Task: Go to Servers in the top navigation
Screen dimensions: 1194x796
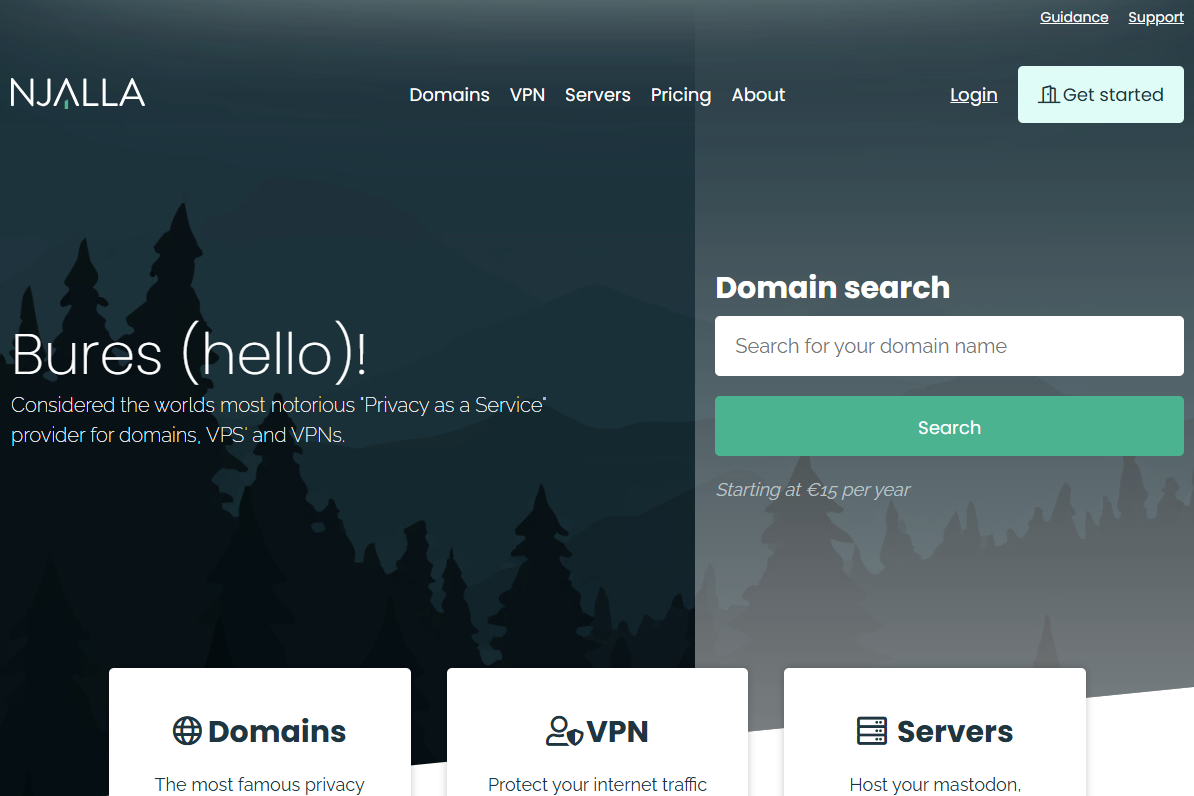Action: click(598, 94)
